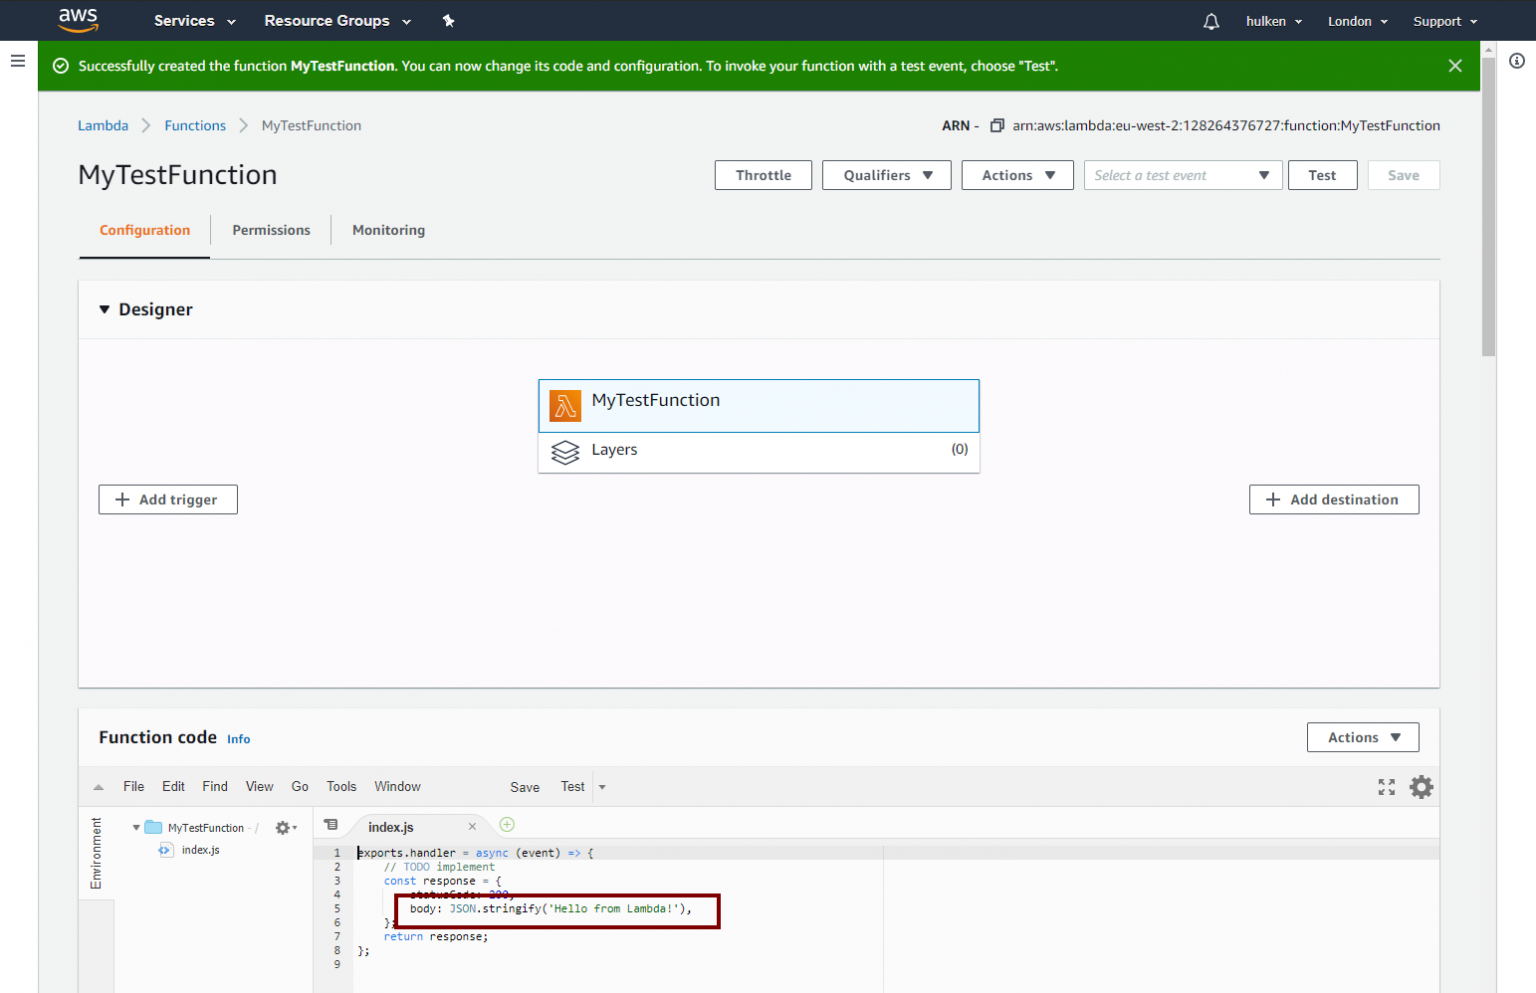
Task: Click the Lambda function icon in the Designer
Action: click(566, 406)
